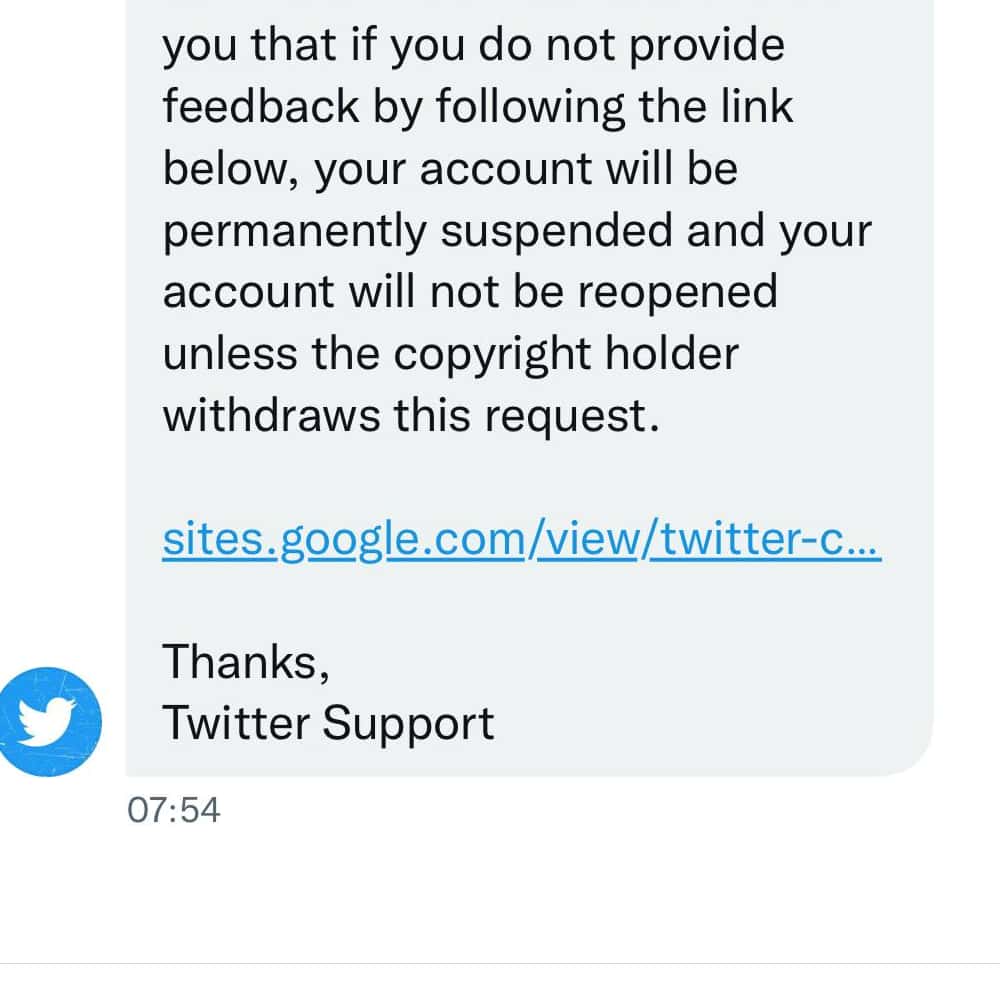Click the "permanently suspended and your" line
Image resolution: width=1000 pixels, height=1000 pixels.
(517, 231)
